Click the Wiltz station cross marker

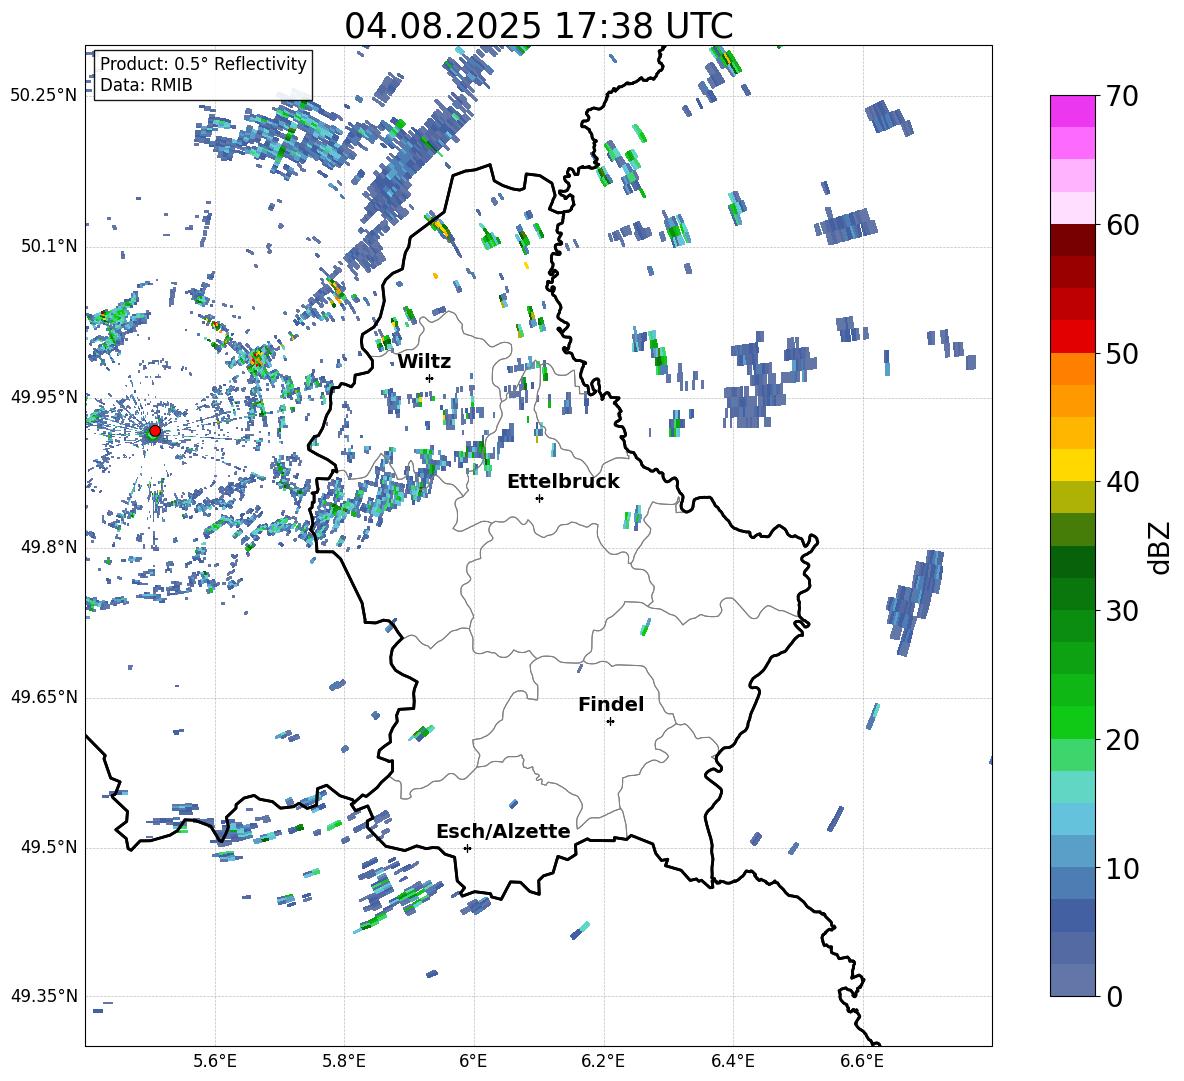(x=430, y=378)
